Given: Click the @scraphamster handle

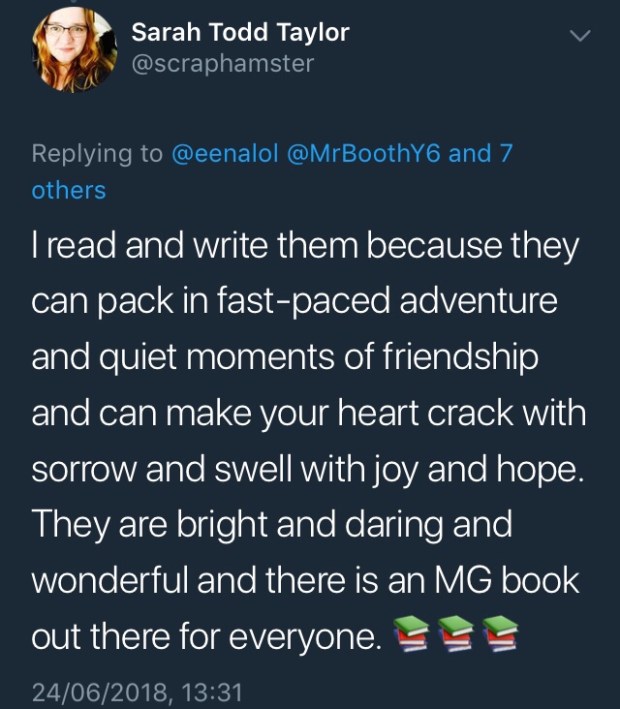Looking at the screenshot, I should (x=222, y=63).
